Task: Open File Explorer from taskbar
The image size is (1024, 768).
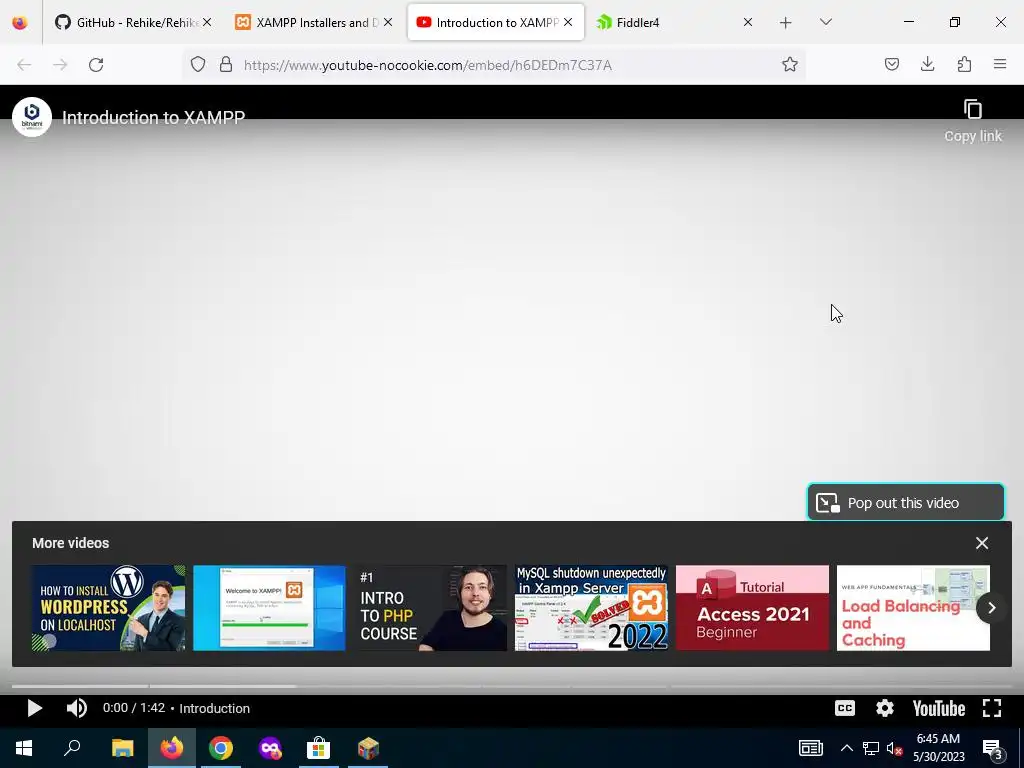Action: tap(122, 748)
